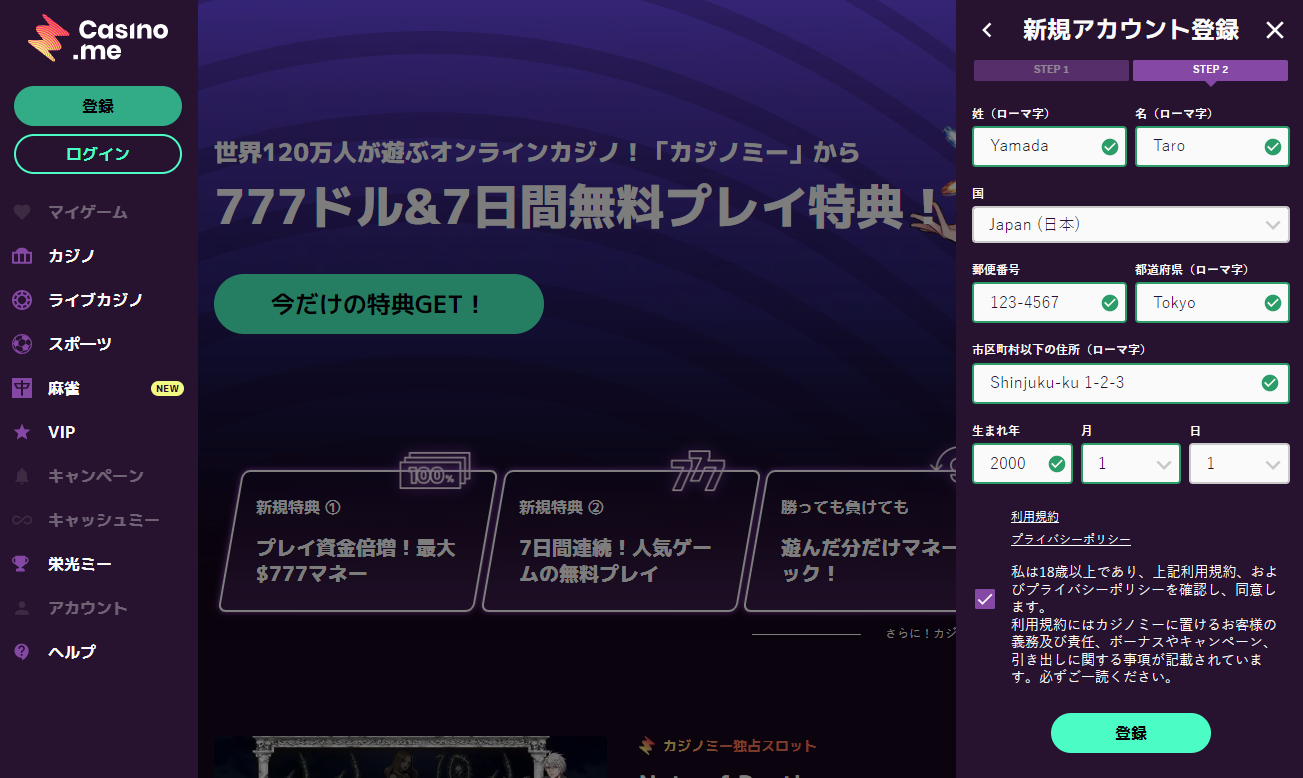Click the slot game thumbnail at bottom
This screenshot has width=1303, height=778.
pos(410,757)
